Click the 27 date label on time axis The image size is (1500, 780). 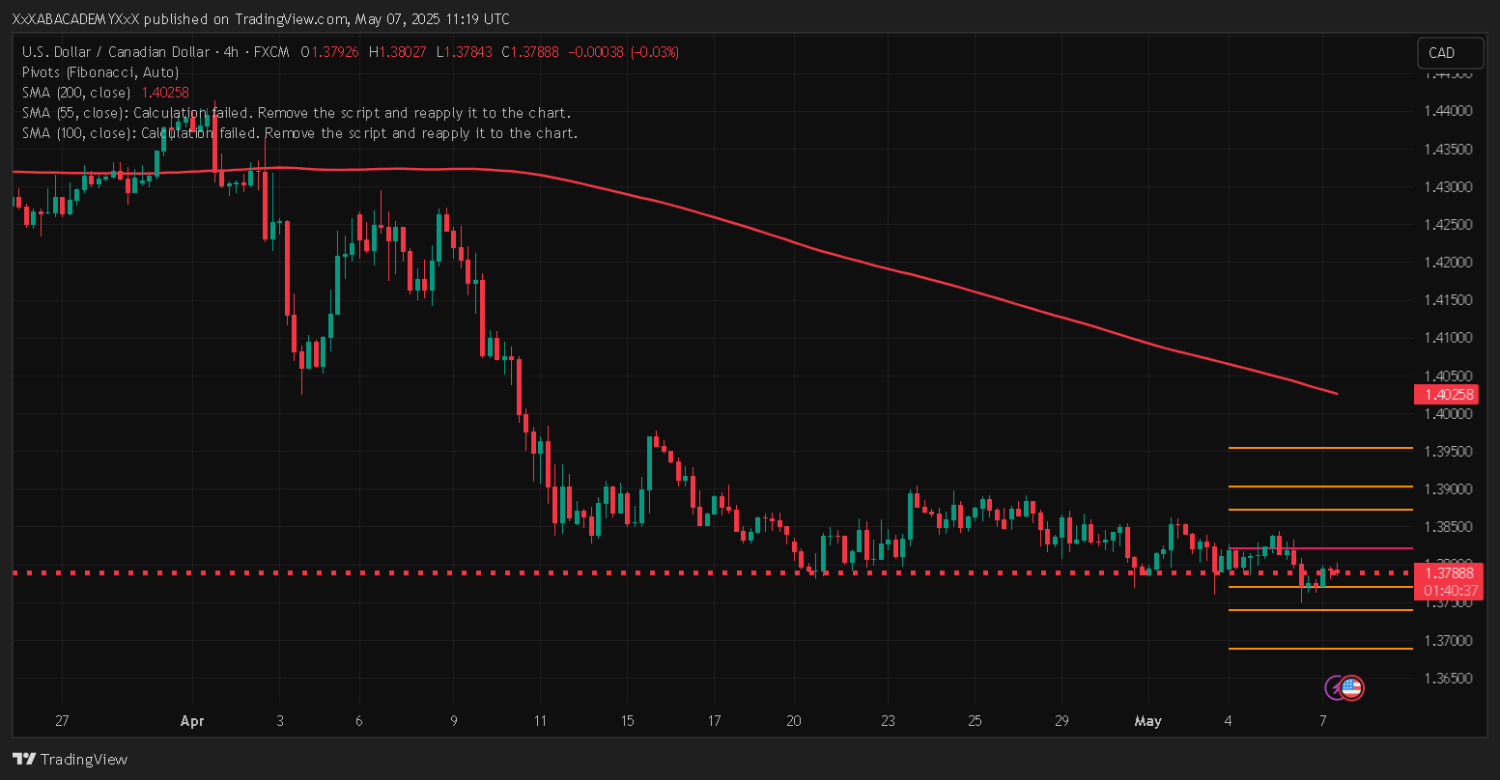click(x=62, y=720)
